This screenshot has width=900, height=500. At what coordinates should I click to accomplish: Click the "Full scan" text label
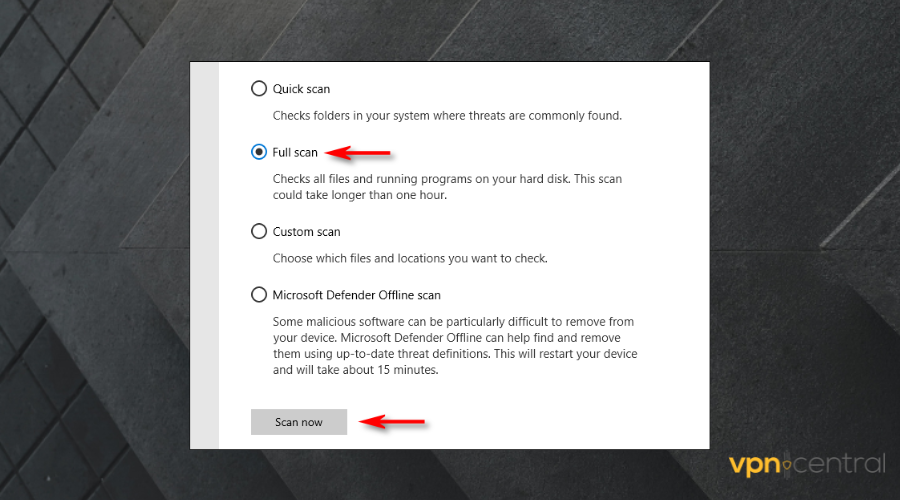295,152
